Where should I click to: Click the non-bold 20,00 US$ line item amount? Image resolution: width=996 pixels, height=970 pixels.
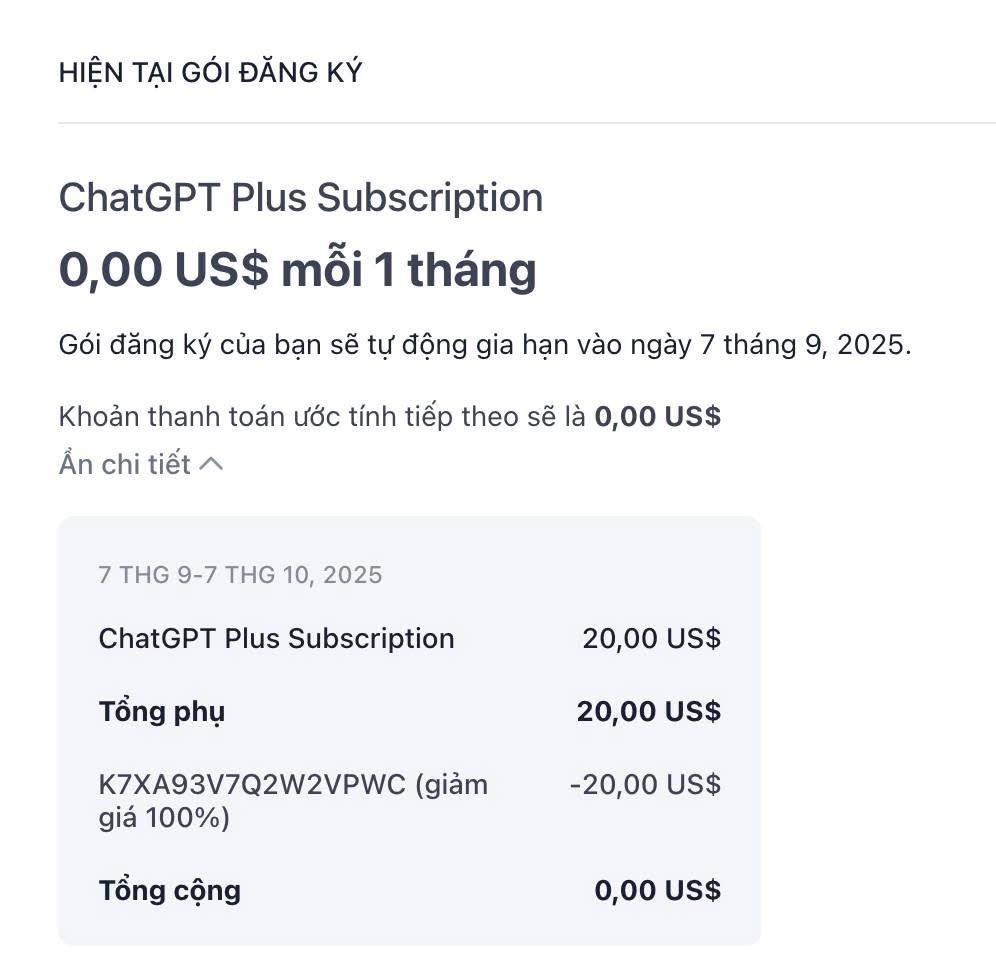coord(651,639)
